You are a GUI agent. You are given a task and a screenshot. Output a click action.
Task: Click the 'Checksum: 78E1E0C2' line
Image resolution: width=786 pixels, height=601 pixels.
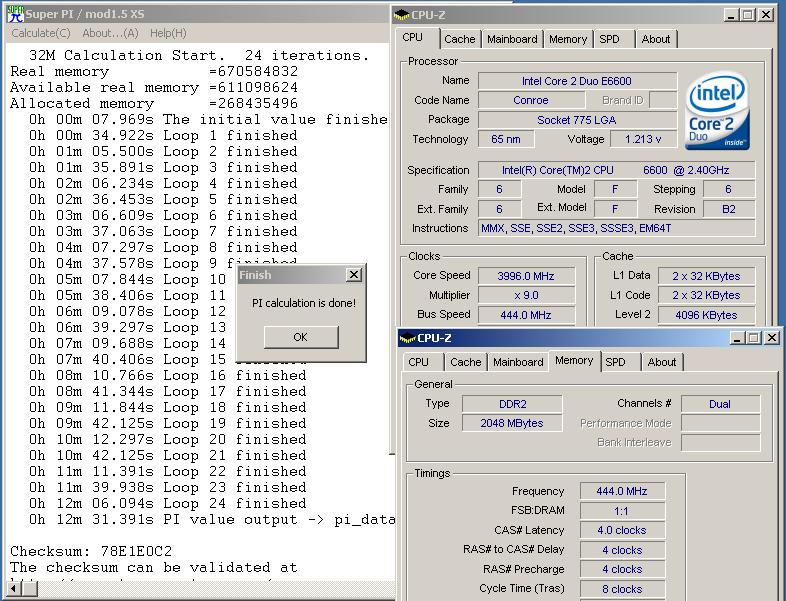pyautogui.click(x=91, y=551)
